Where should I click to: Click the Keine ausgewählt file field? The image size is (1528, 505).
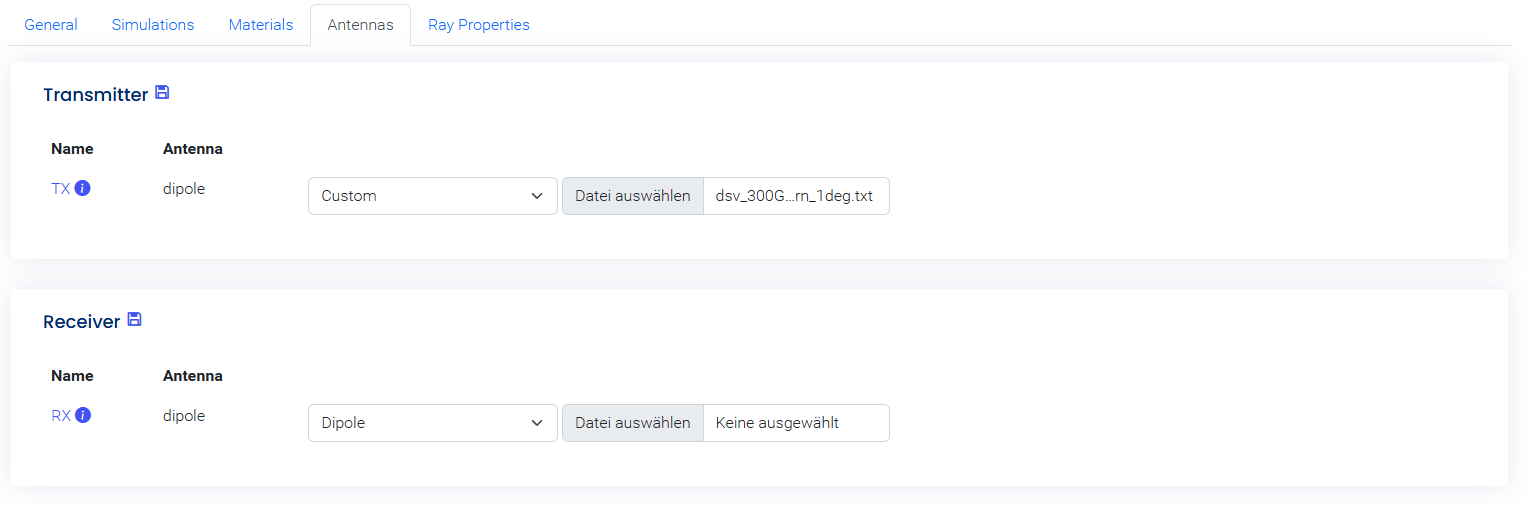pyautogui.click(x=795, y=423)
